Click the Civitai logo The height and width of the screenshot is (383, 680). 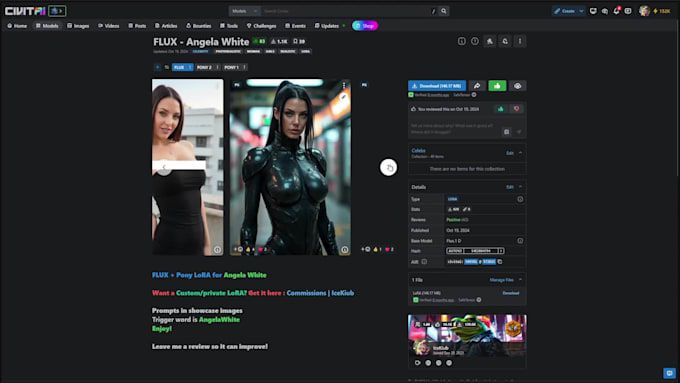[25, 11]
